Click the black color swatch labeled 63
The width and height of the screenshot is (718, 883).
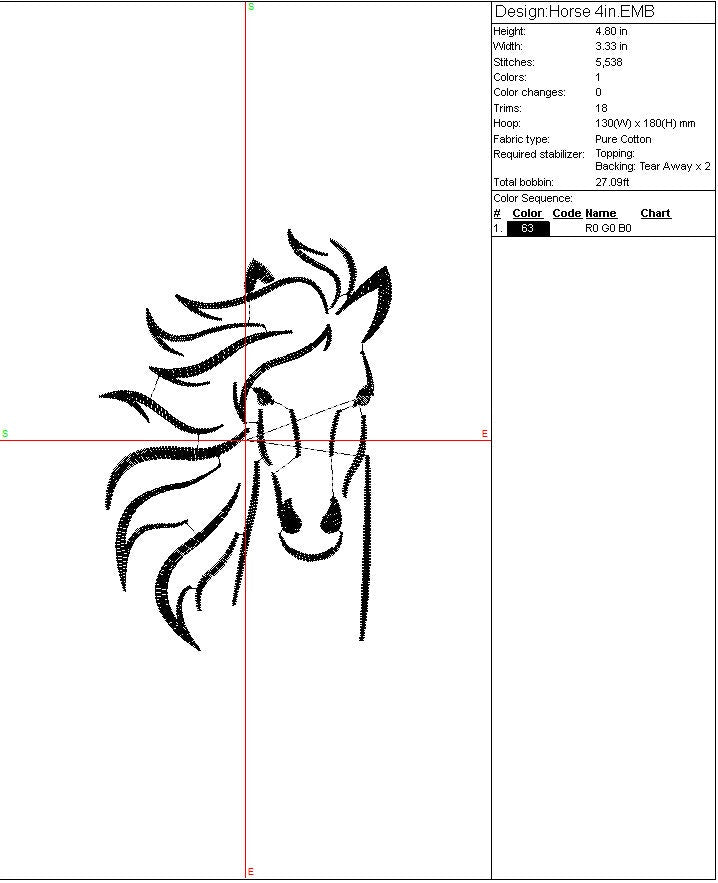click(528, 229)
